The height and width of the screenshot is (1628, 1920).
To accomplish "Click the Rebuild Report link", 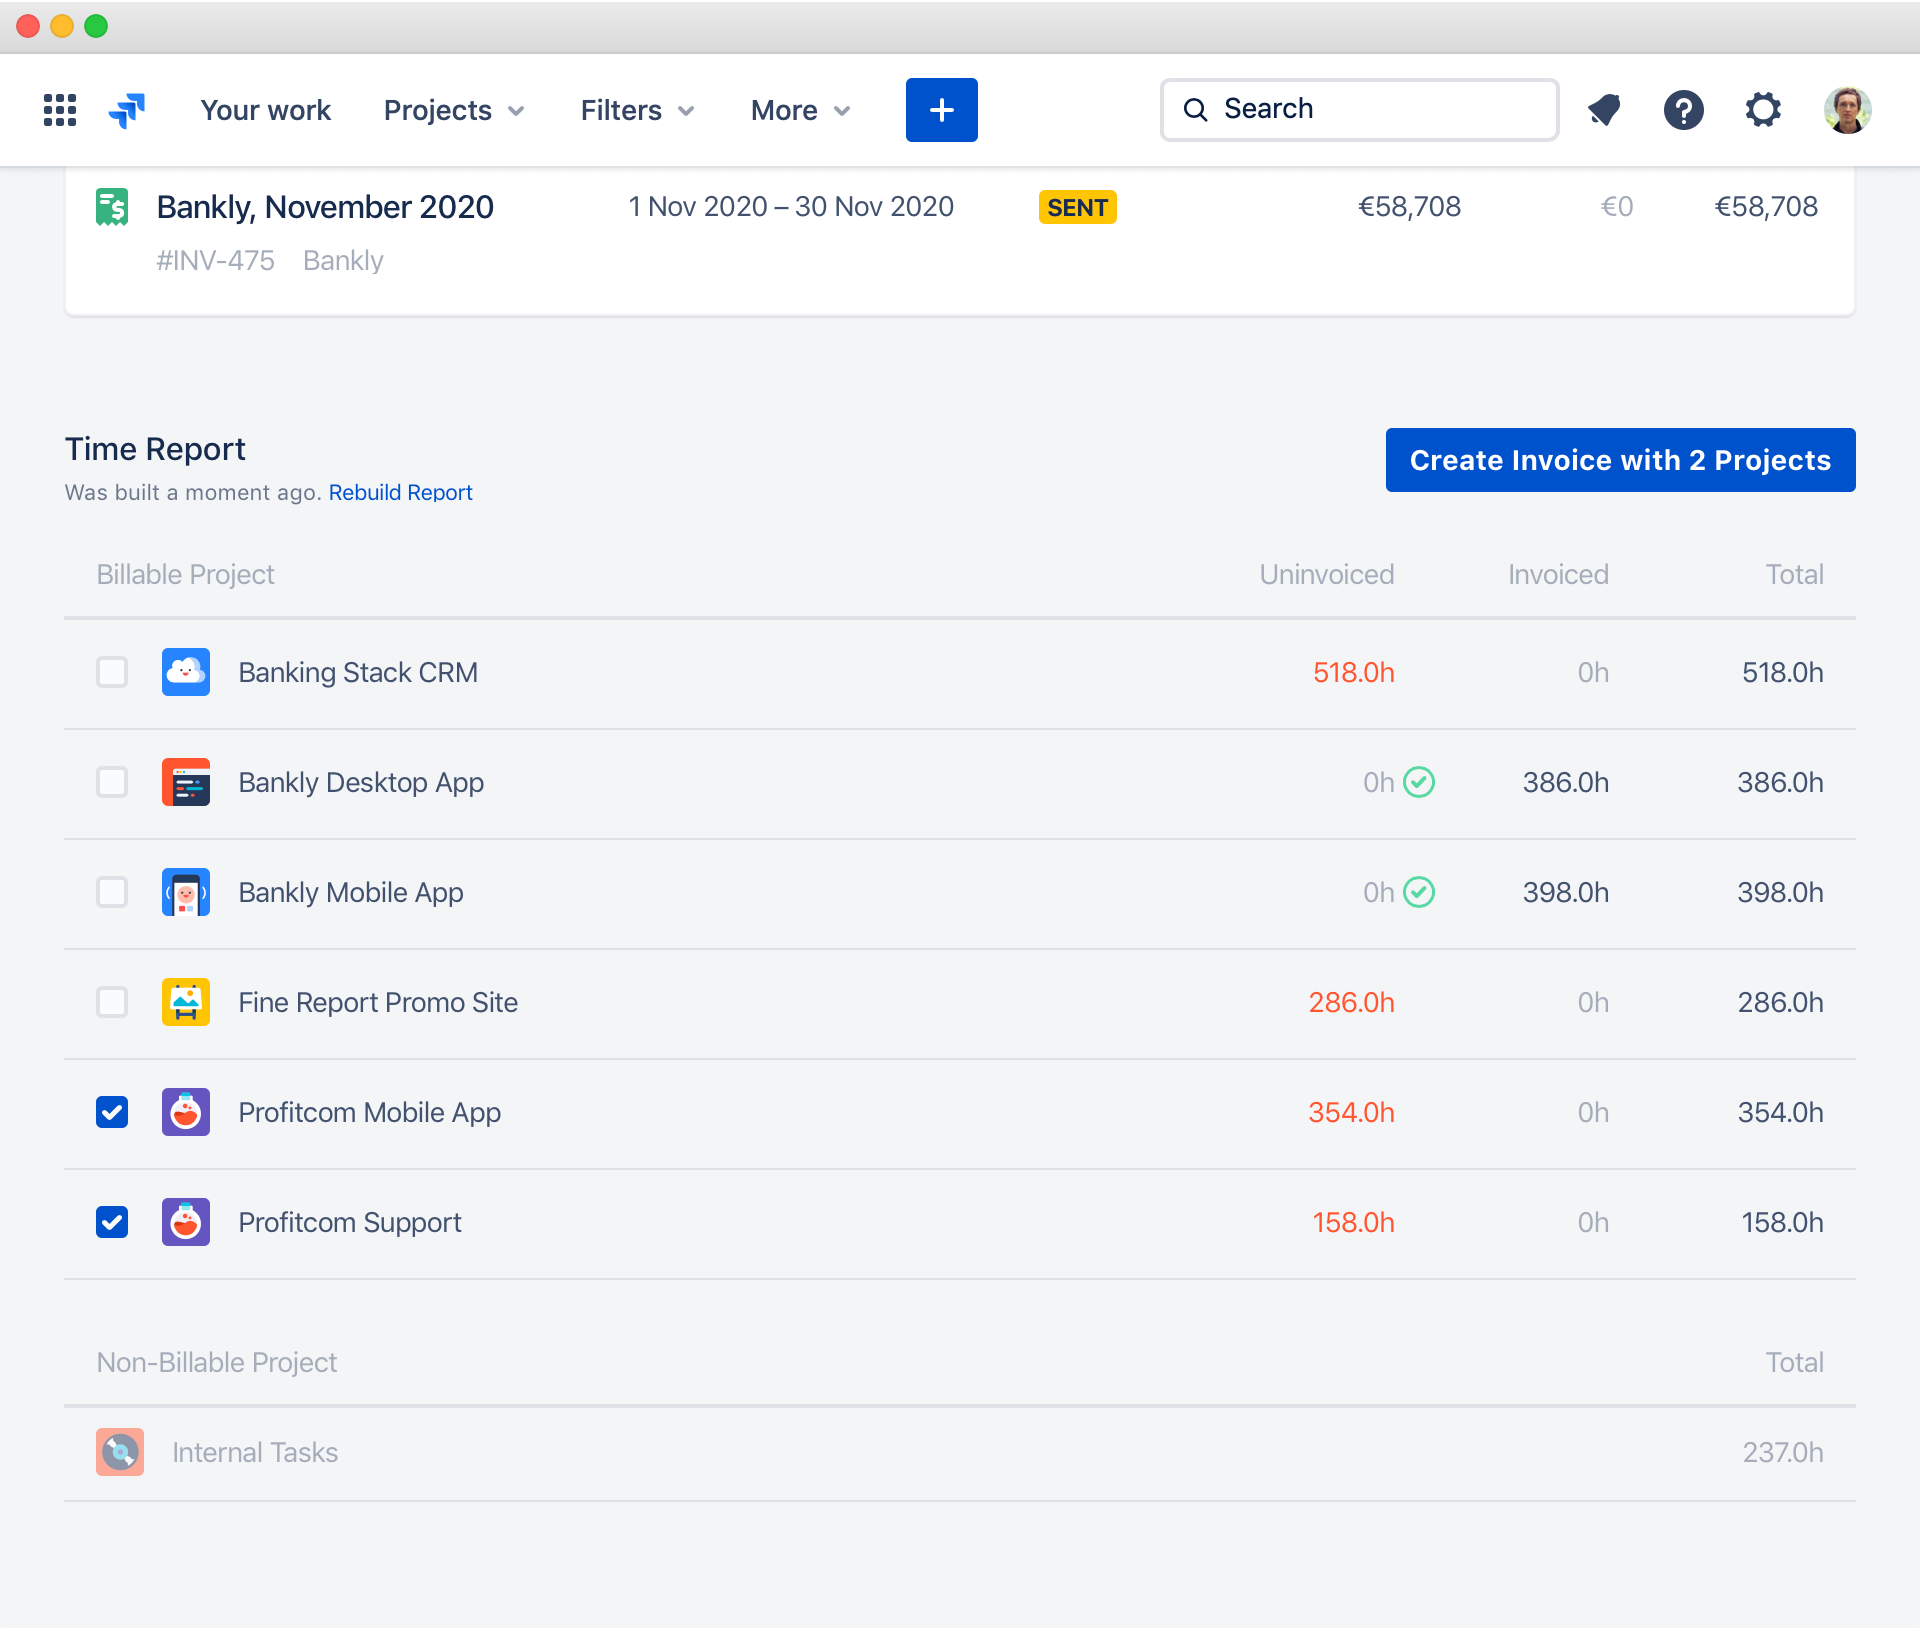I will point(400,492).
